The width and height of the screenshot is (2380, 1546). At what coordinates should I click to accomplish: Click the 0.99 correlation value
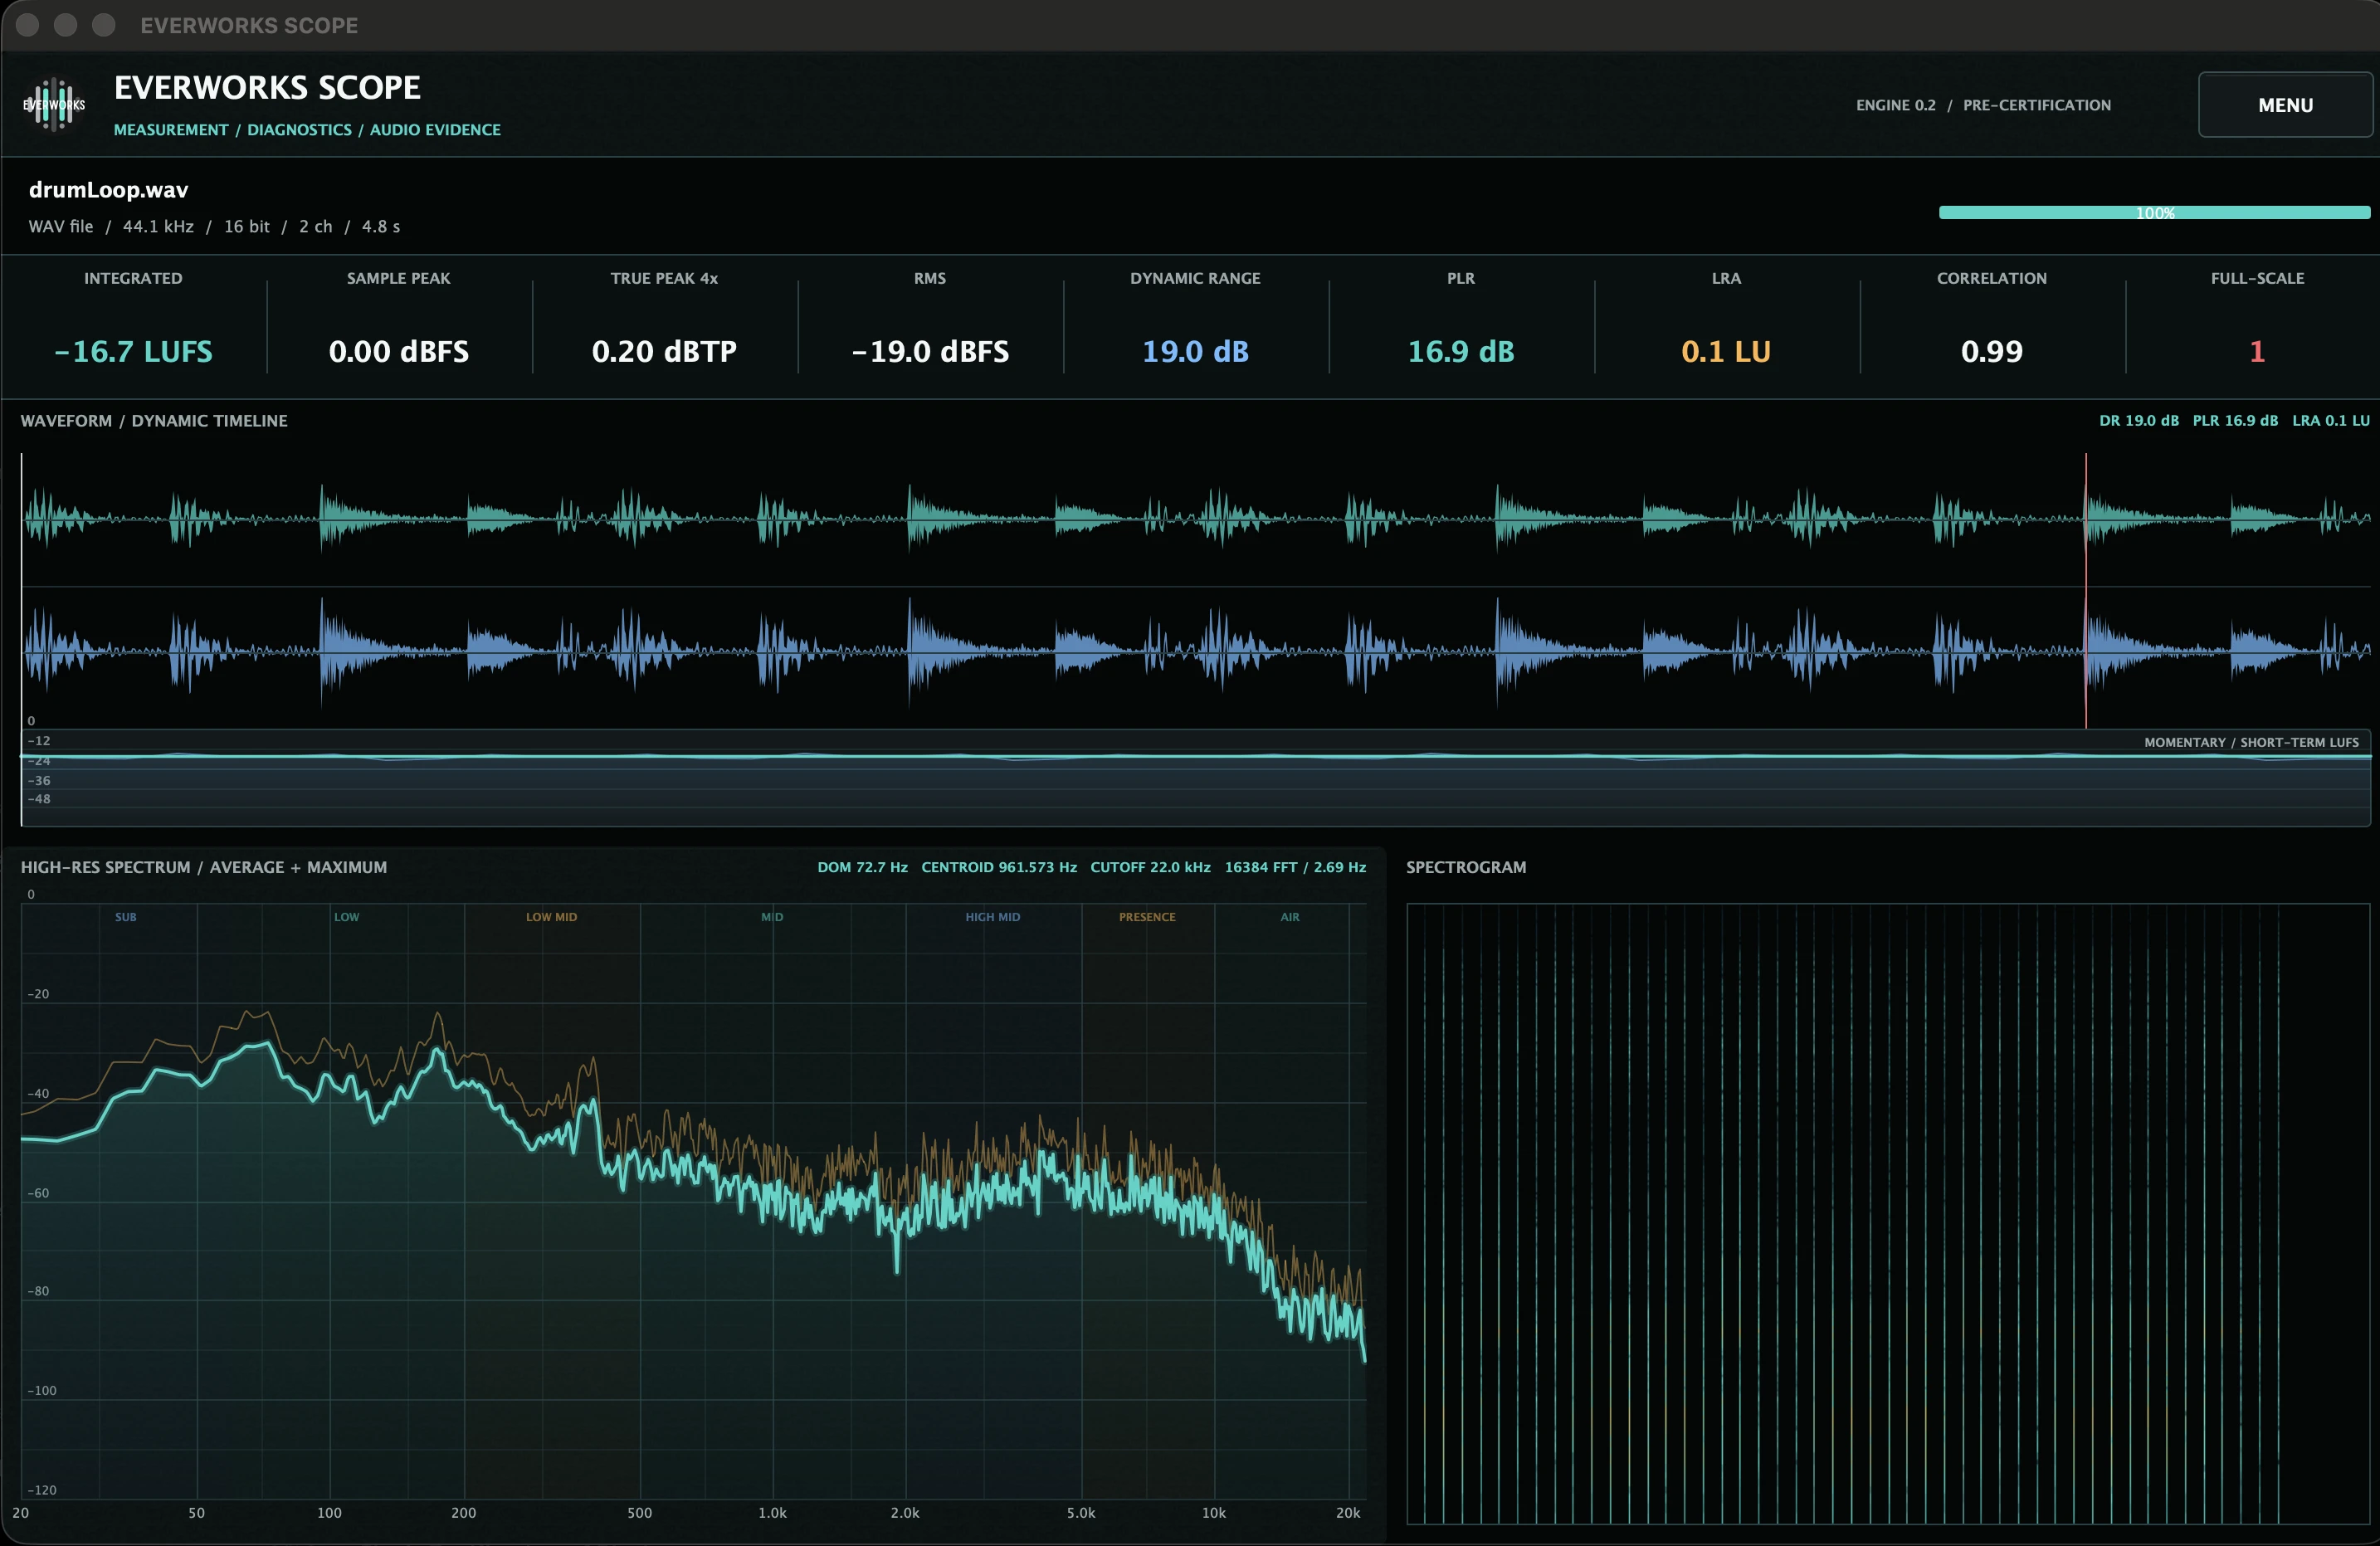(x=1991, y=352)
